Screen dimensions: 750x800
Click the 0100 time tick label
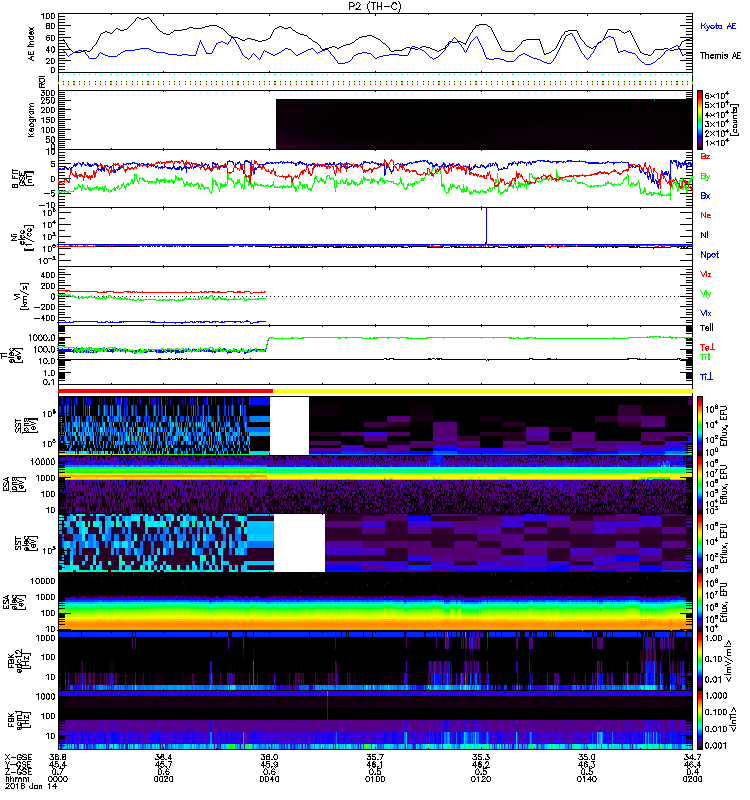point(375,779)
